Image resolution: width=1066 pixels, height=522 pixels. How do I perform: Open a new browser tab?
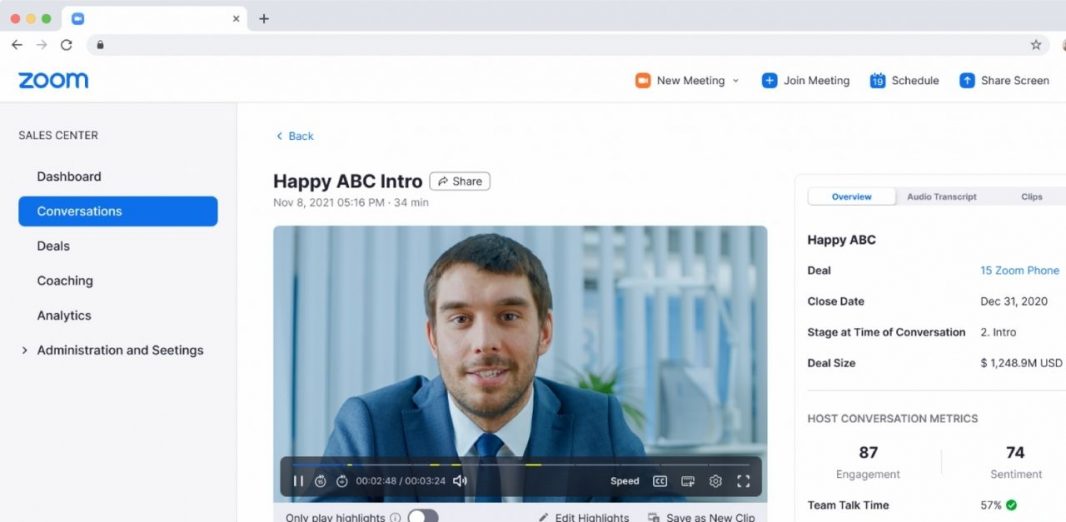[264, 19]
